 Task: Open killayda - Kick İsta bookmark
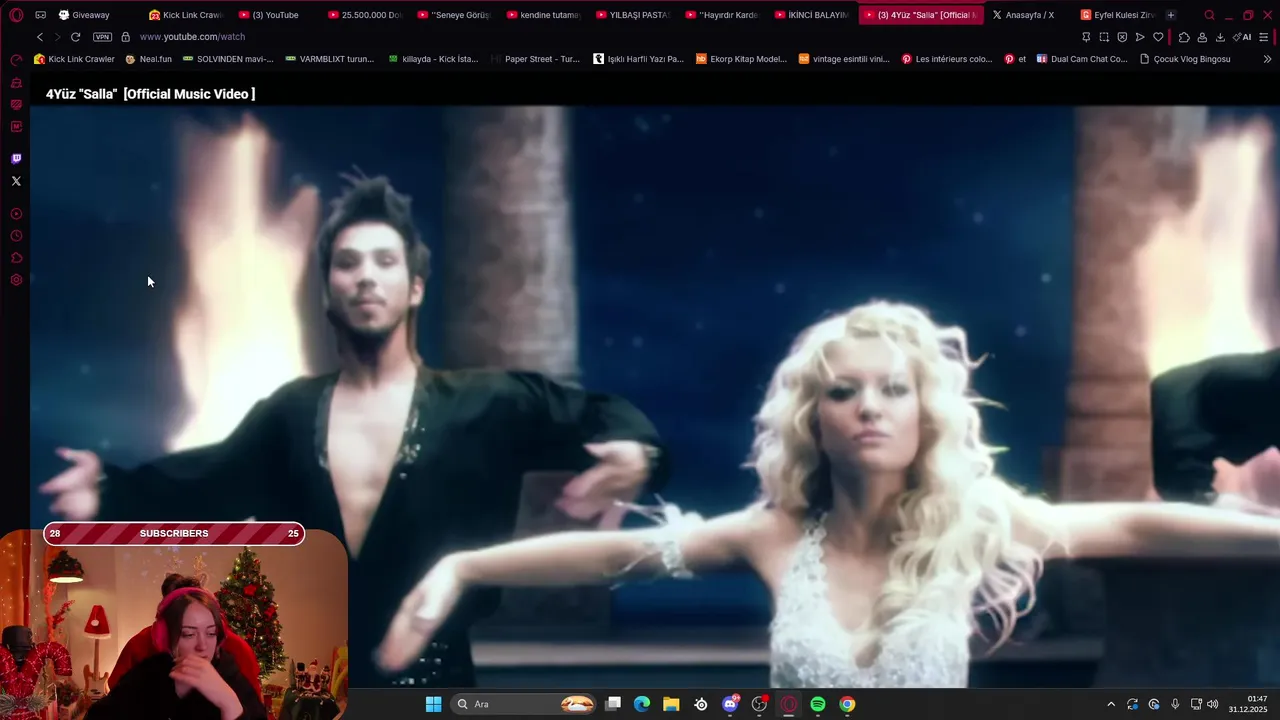point(433,59)
